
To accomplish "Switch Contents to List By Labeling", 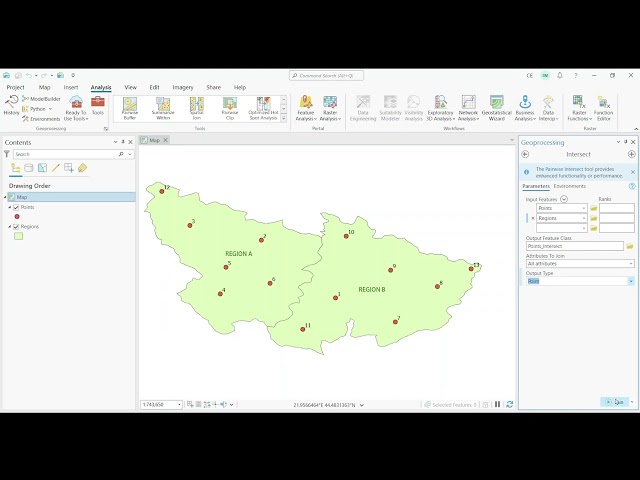I will point(82,168).
